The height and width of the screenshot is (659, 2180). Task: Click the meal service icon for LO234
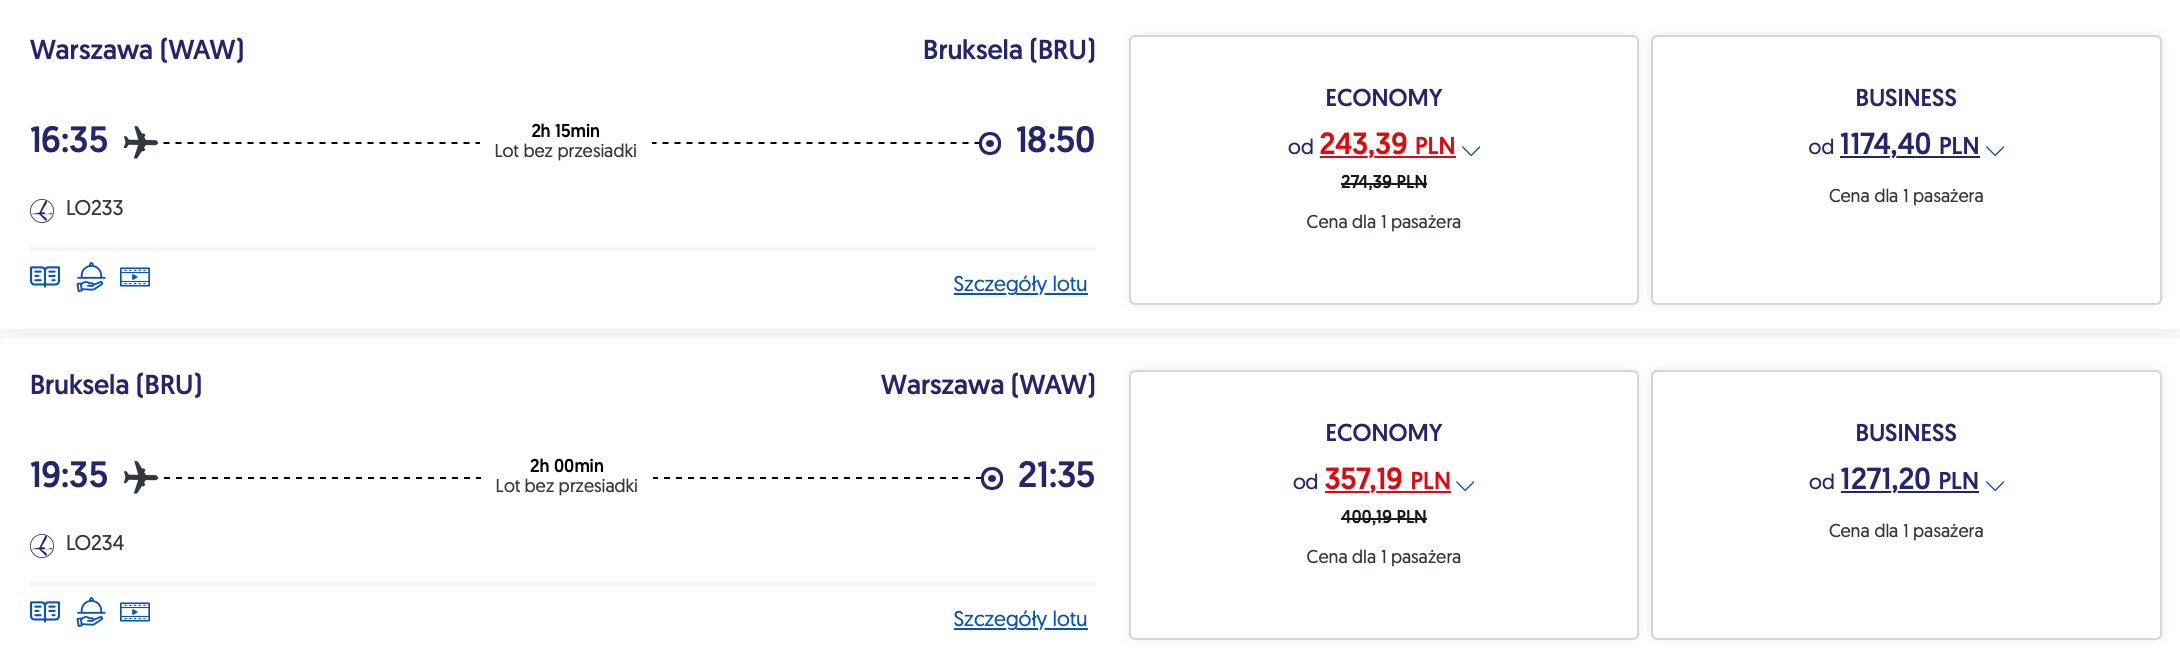90,612
